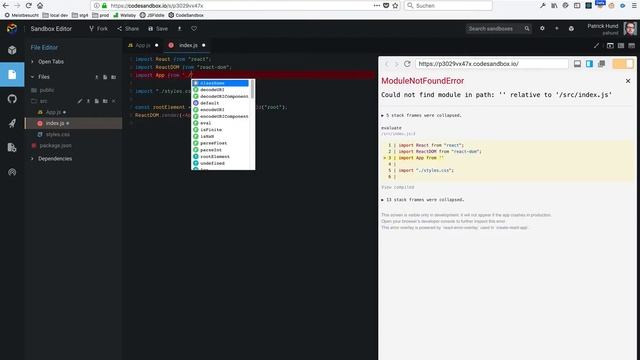Expand Dependencies section

pyautogui.click(x=51, y=159)
